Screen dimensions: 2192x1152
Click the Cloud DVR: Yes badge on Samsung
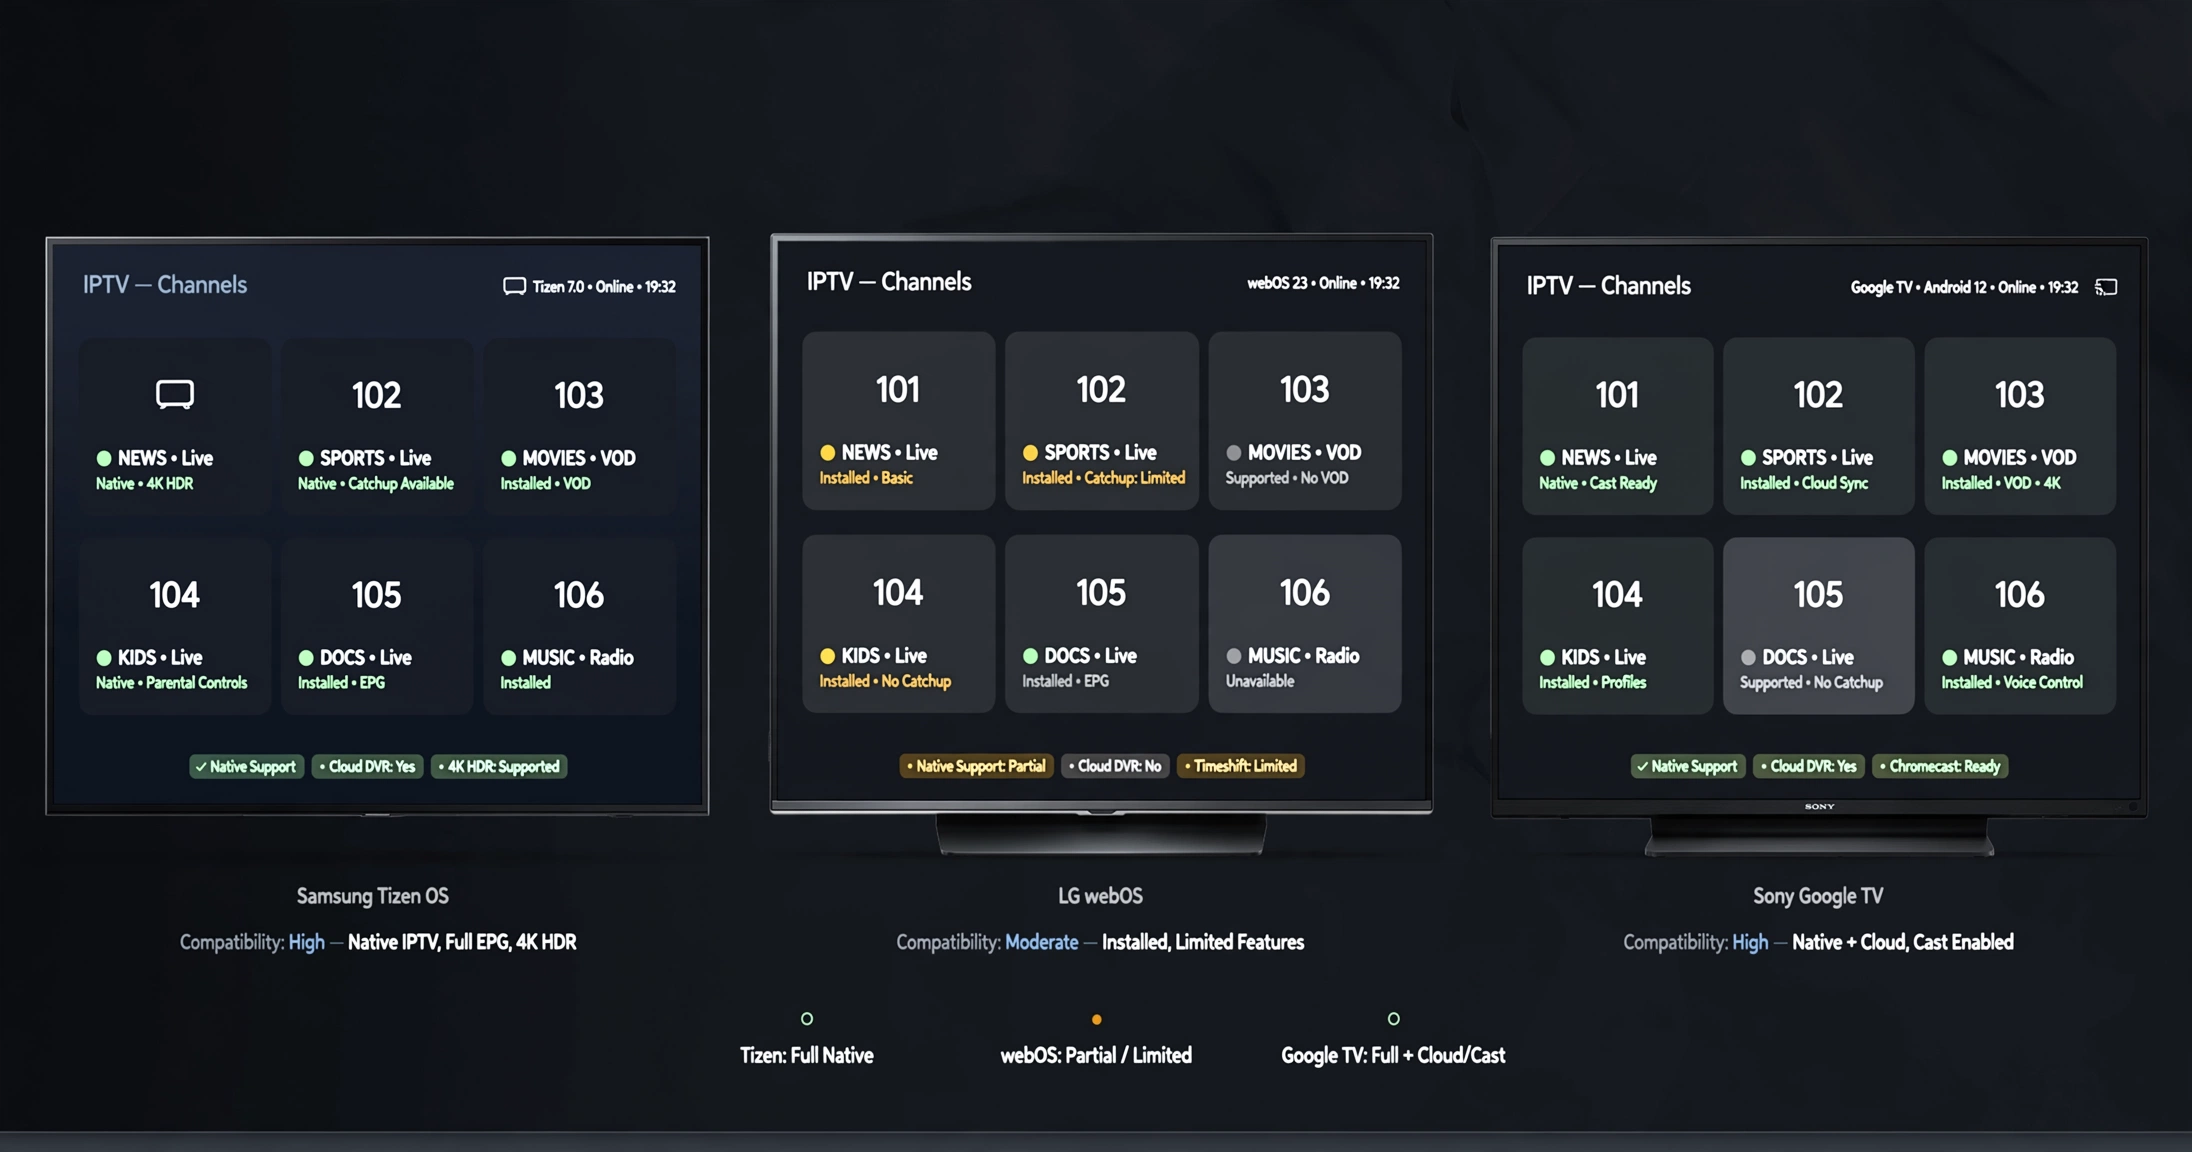coord(367,767)
